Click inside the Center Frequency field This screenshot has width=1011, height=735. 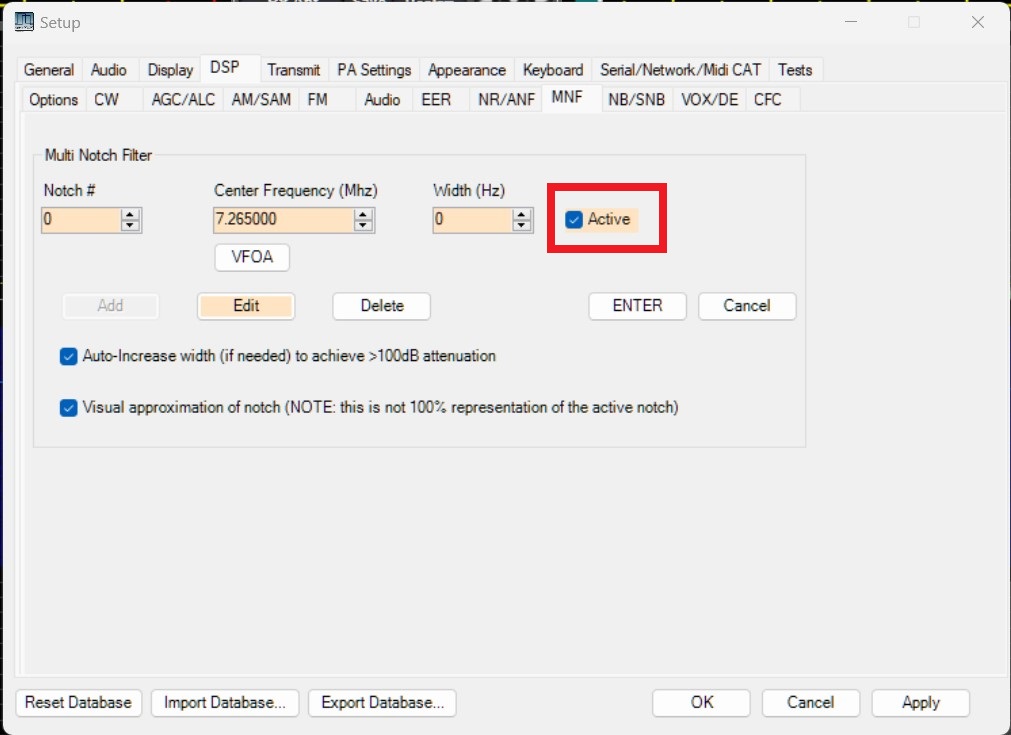pos(282,220)
